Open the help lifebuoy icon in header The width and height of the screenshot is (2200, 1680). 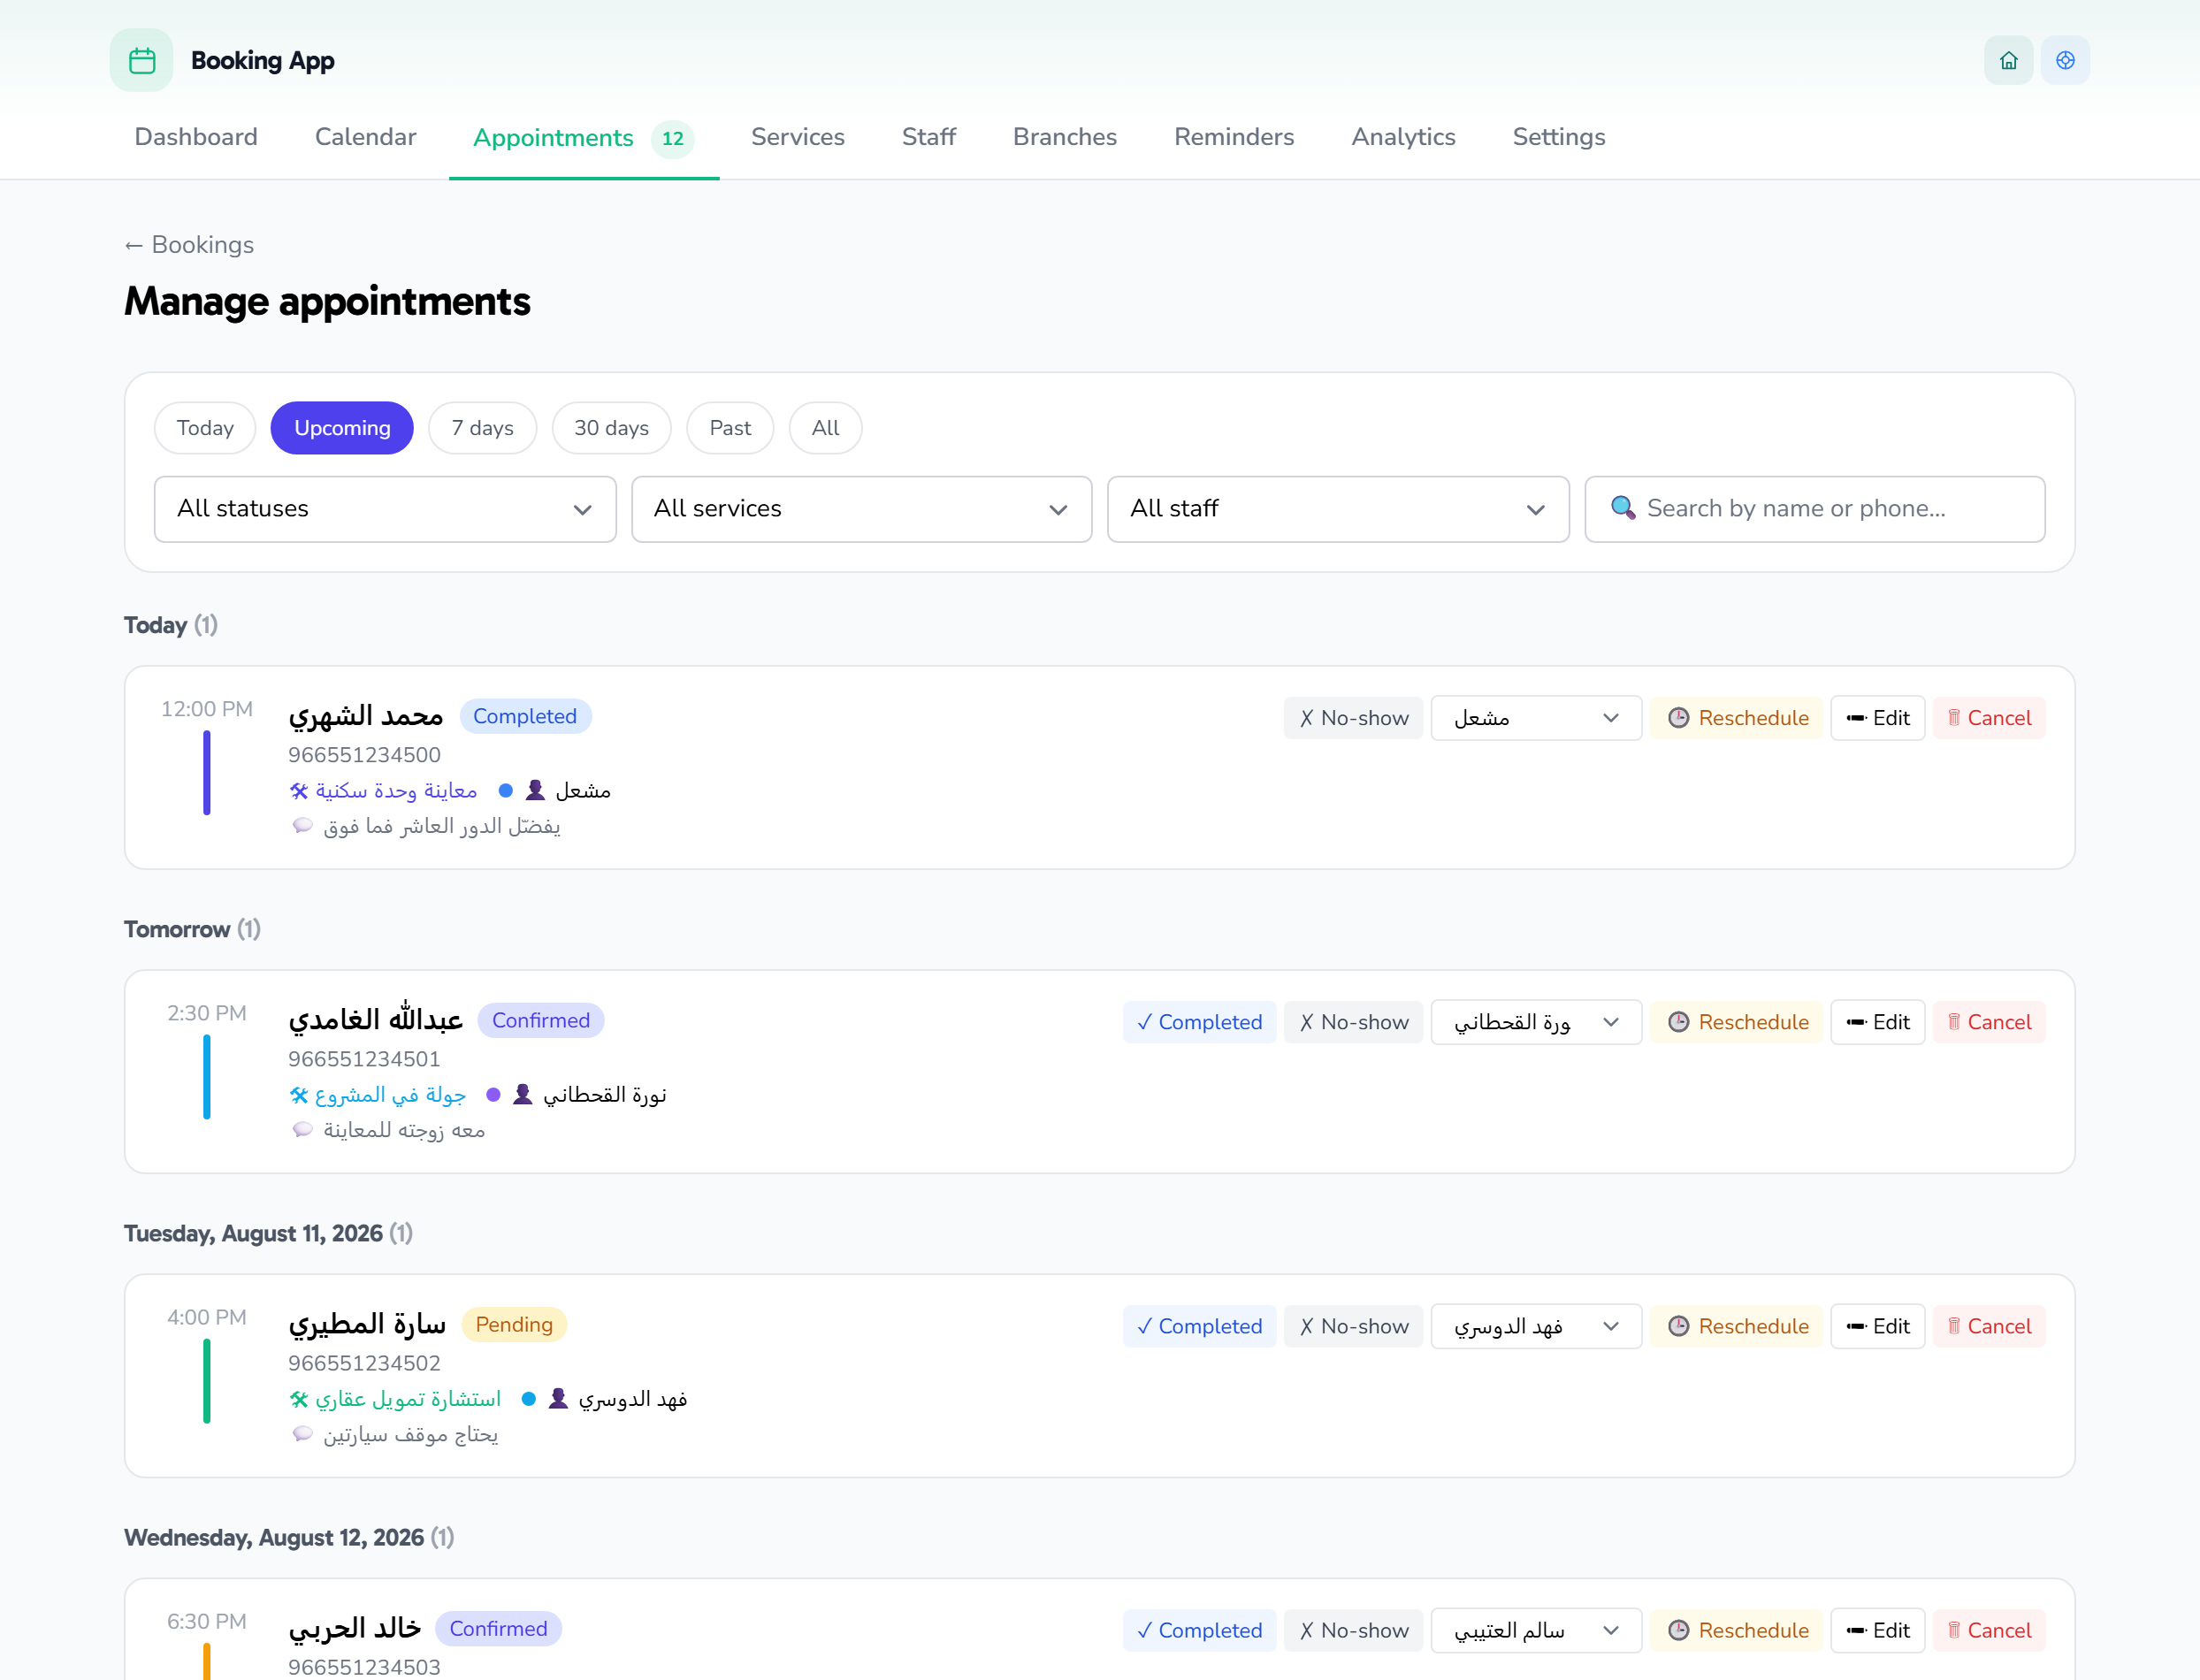pyautogui.click(x=2065, y=61)
